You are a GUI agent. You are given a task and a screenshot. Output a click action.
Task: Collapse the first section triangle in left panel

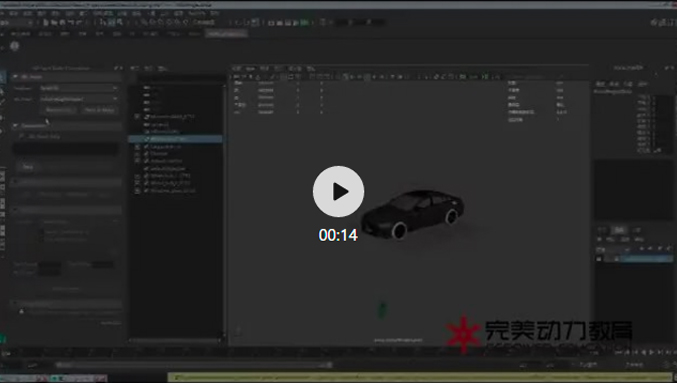[x=16, y=77]
